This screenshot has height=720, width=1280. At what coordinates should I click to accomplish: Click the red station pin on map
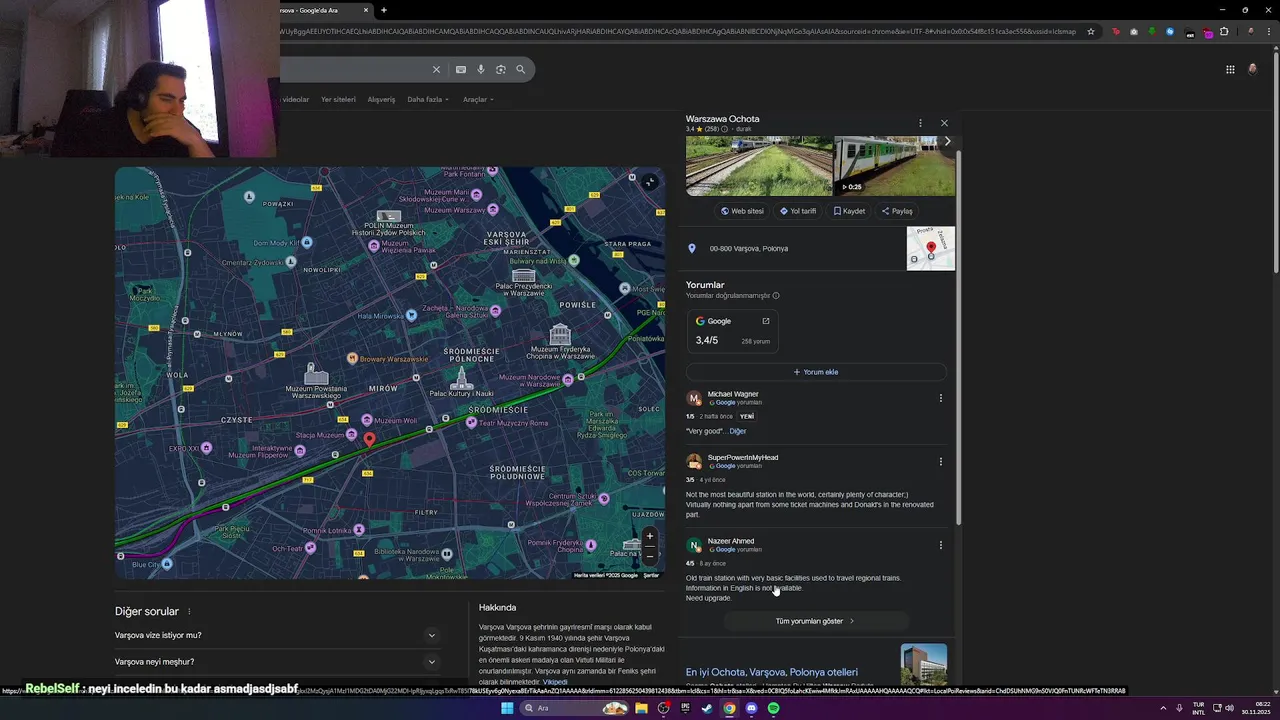369,438
